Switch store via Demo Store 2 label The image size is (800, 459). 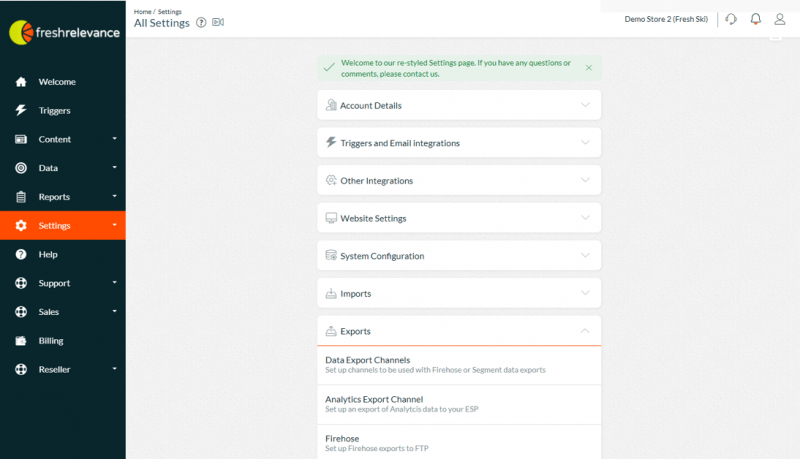click(666, 19)
